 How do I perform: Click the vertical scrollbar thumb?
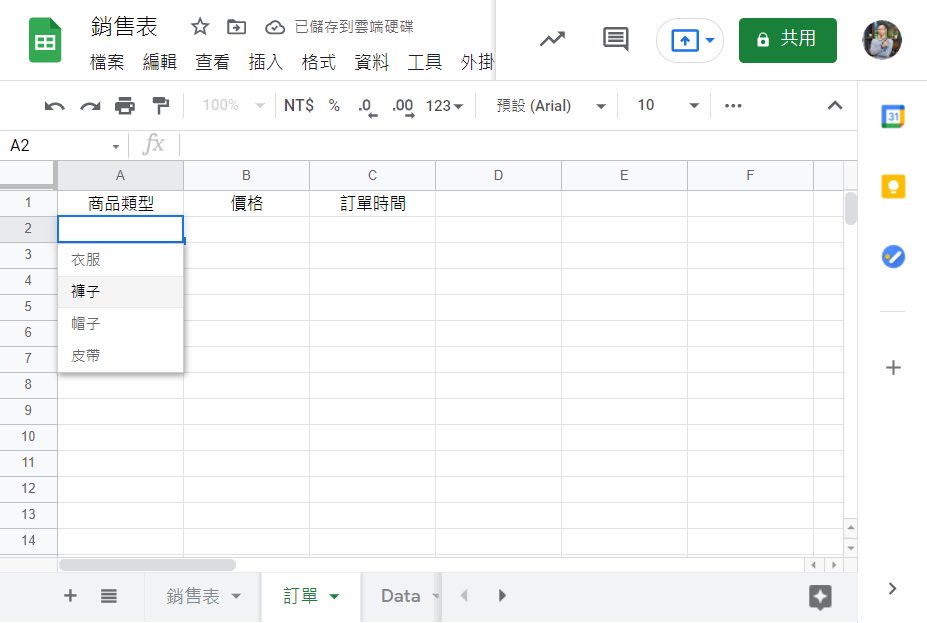point(851,208)
